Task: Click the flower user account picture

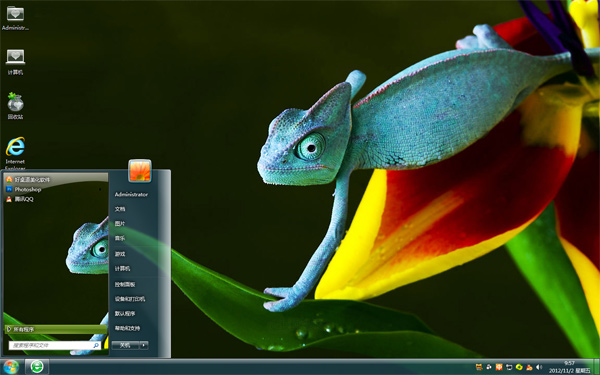Action: pos(140,171)
